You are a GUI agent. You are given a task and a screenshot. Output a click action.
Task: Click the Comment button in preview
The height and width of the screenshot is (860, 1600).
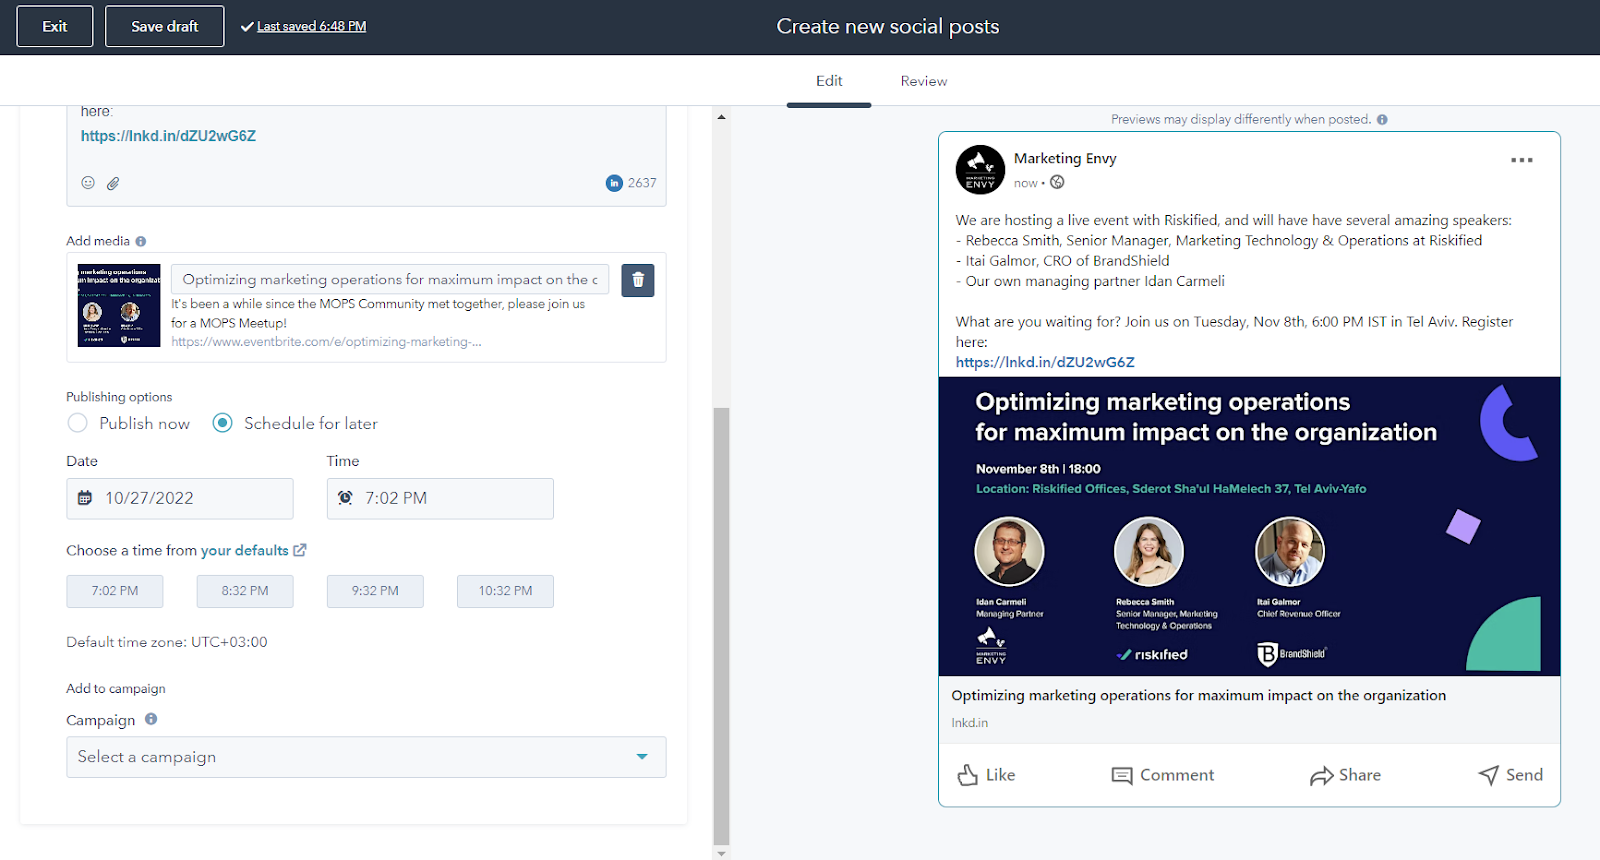(x=1163, y=775)
